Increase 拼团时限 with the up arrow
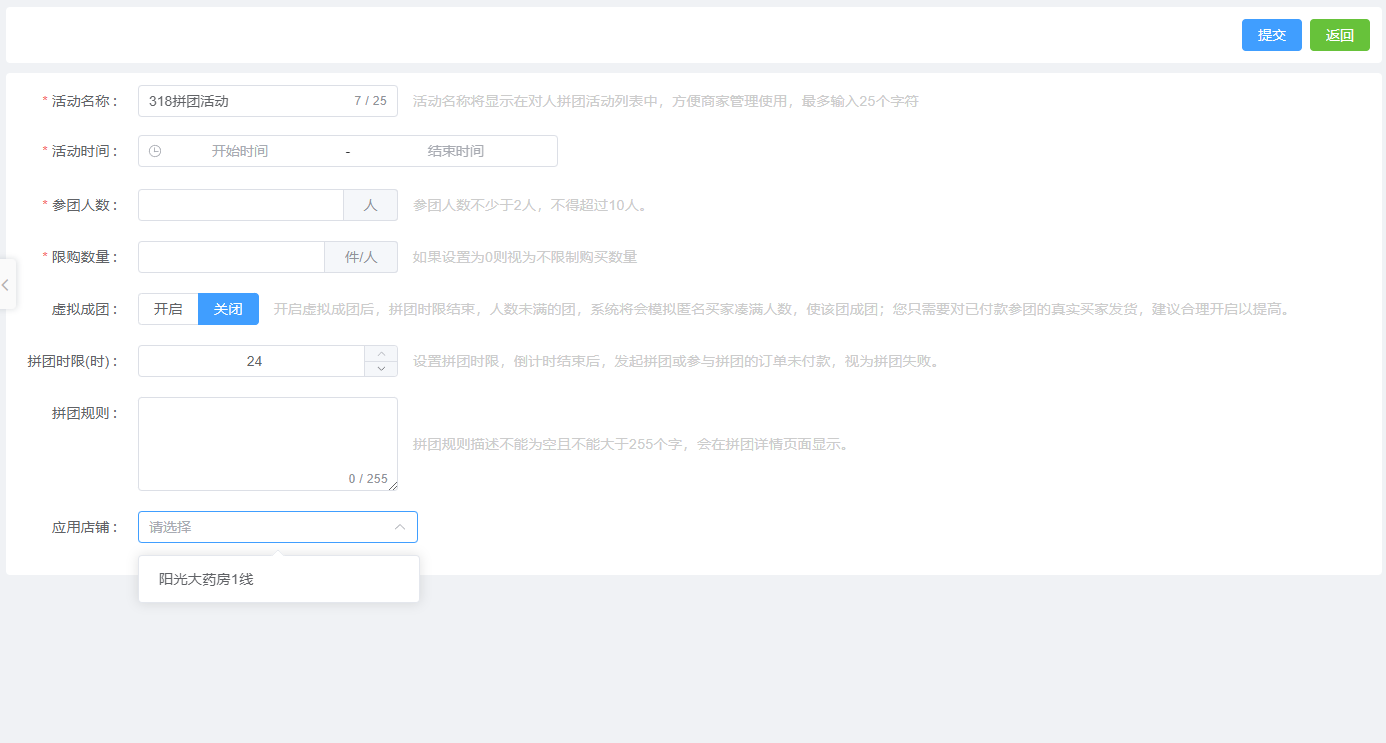The width and height of the screenshot is (1386, 743). coord(381,353)
